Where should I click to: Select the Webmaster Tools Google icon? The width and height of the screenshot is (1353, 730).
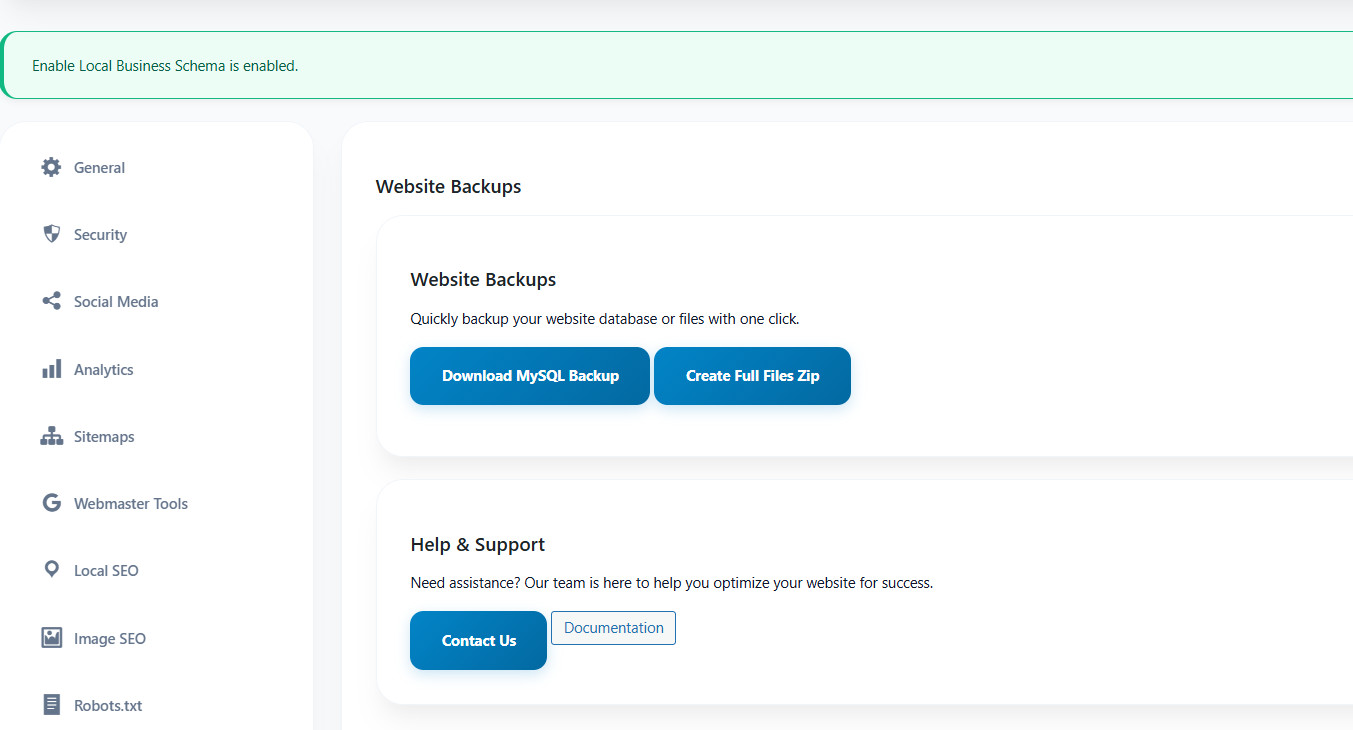[51, 503]
